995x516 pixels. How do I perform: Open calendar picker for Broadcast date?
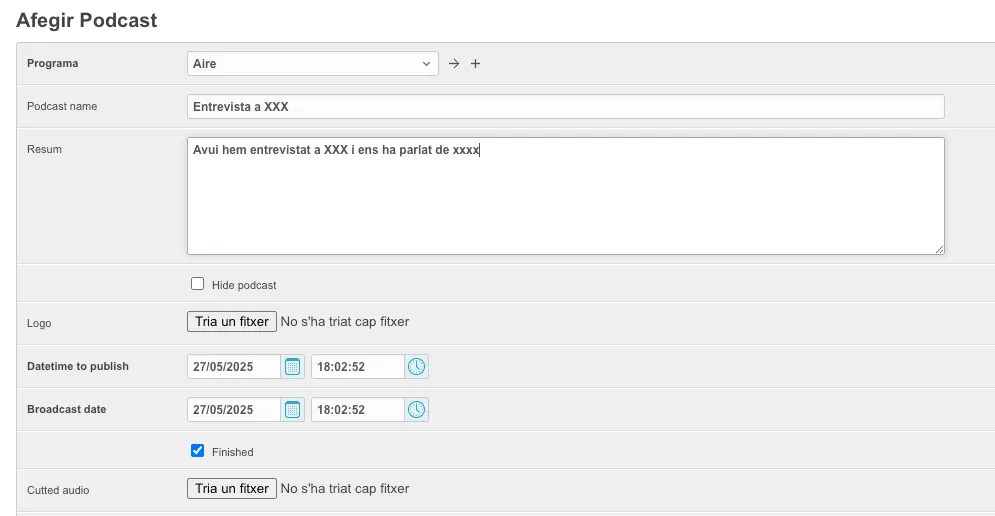[x=293, y=410]
